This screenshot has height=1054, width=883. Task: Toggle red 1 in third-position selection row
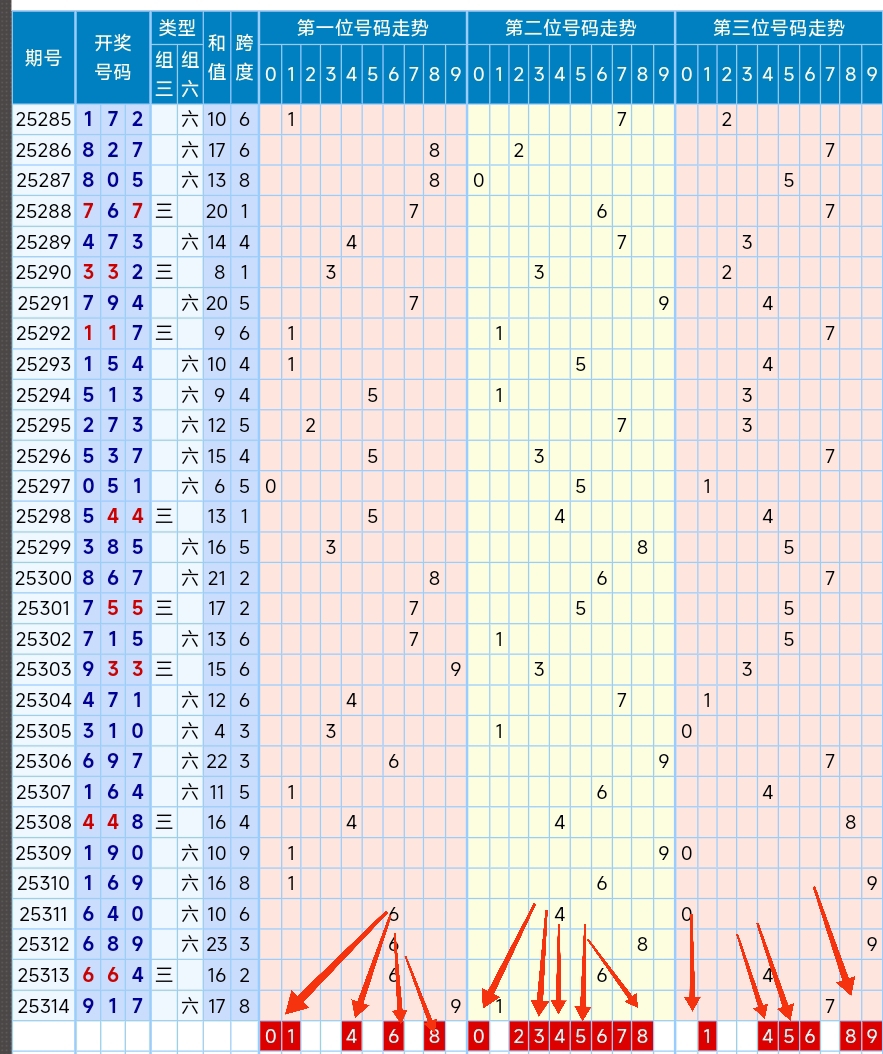click(x=706, y=1036)
